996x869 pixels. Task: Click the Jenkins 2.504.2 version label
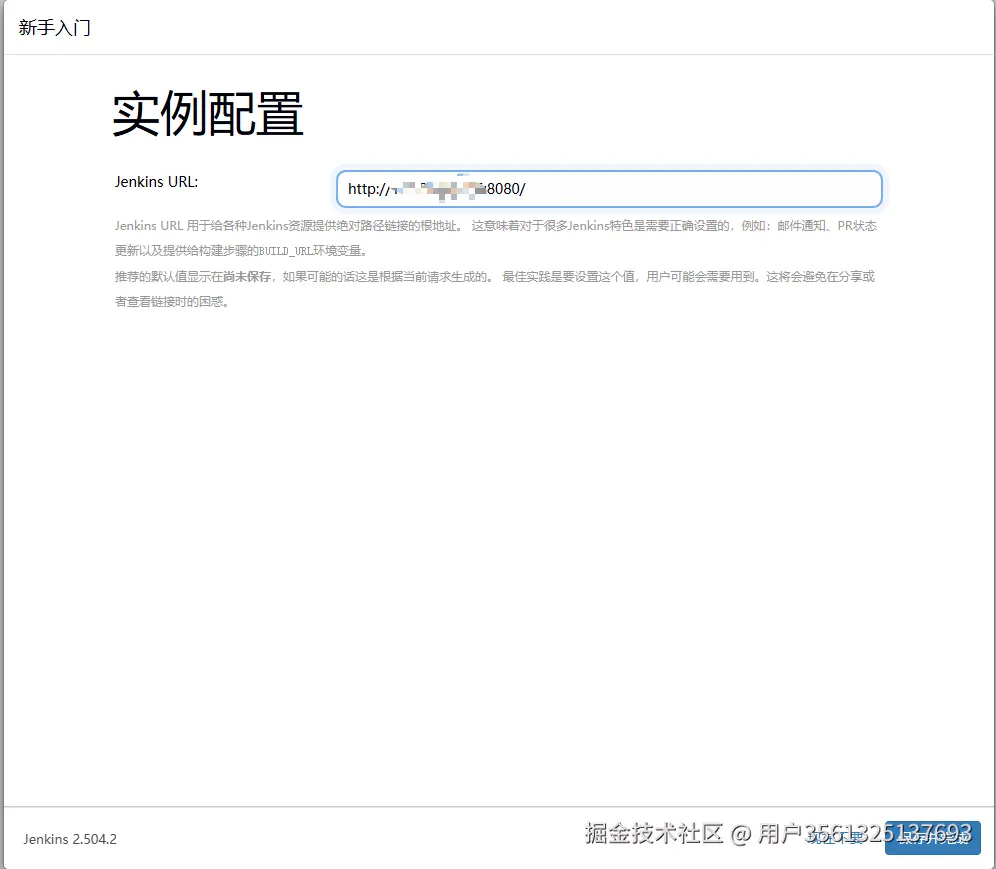(69, 839)
